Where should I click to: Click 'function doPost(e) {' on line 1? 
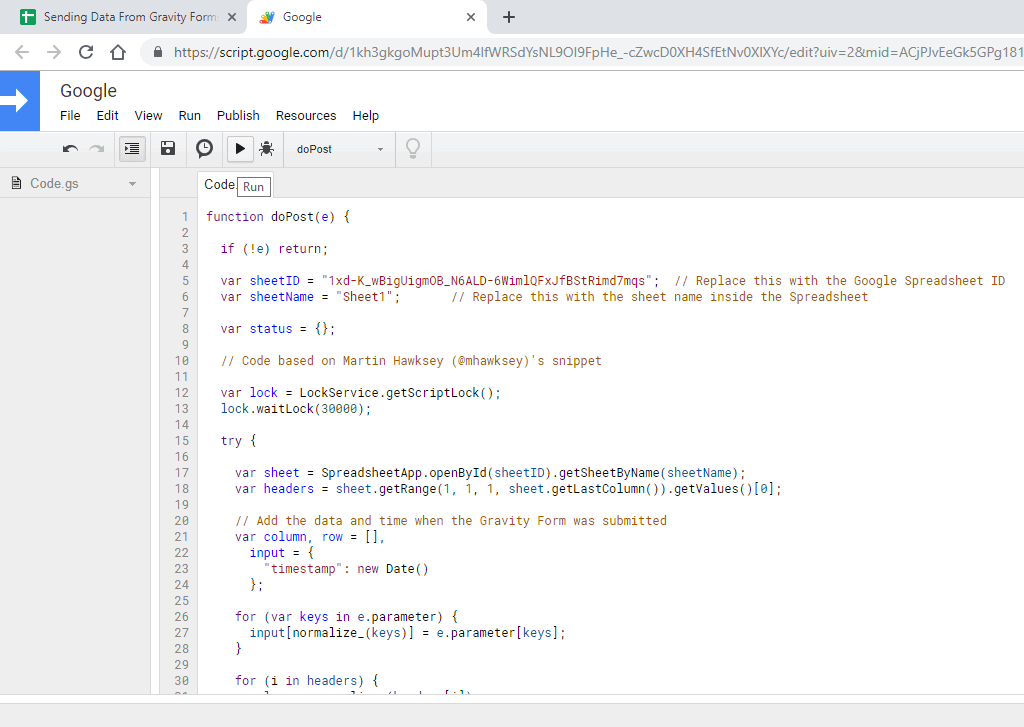278,217
